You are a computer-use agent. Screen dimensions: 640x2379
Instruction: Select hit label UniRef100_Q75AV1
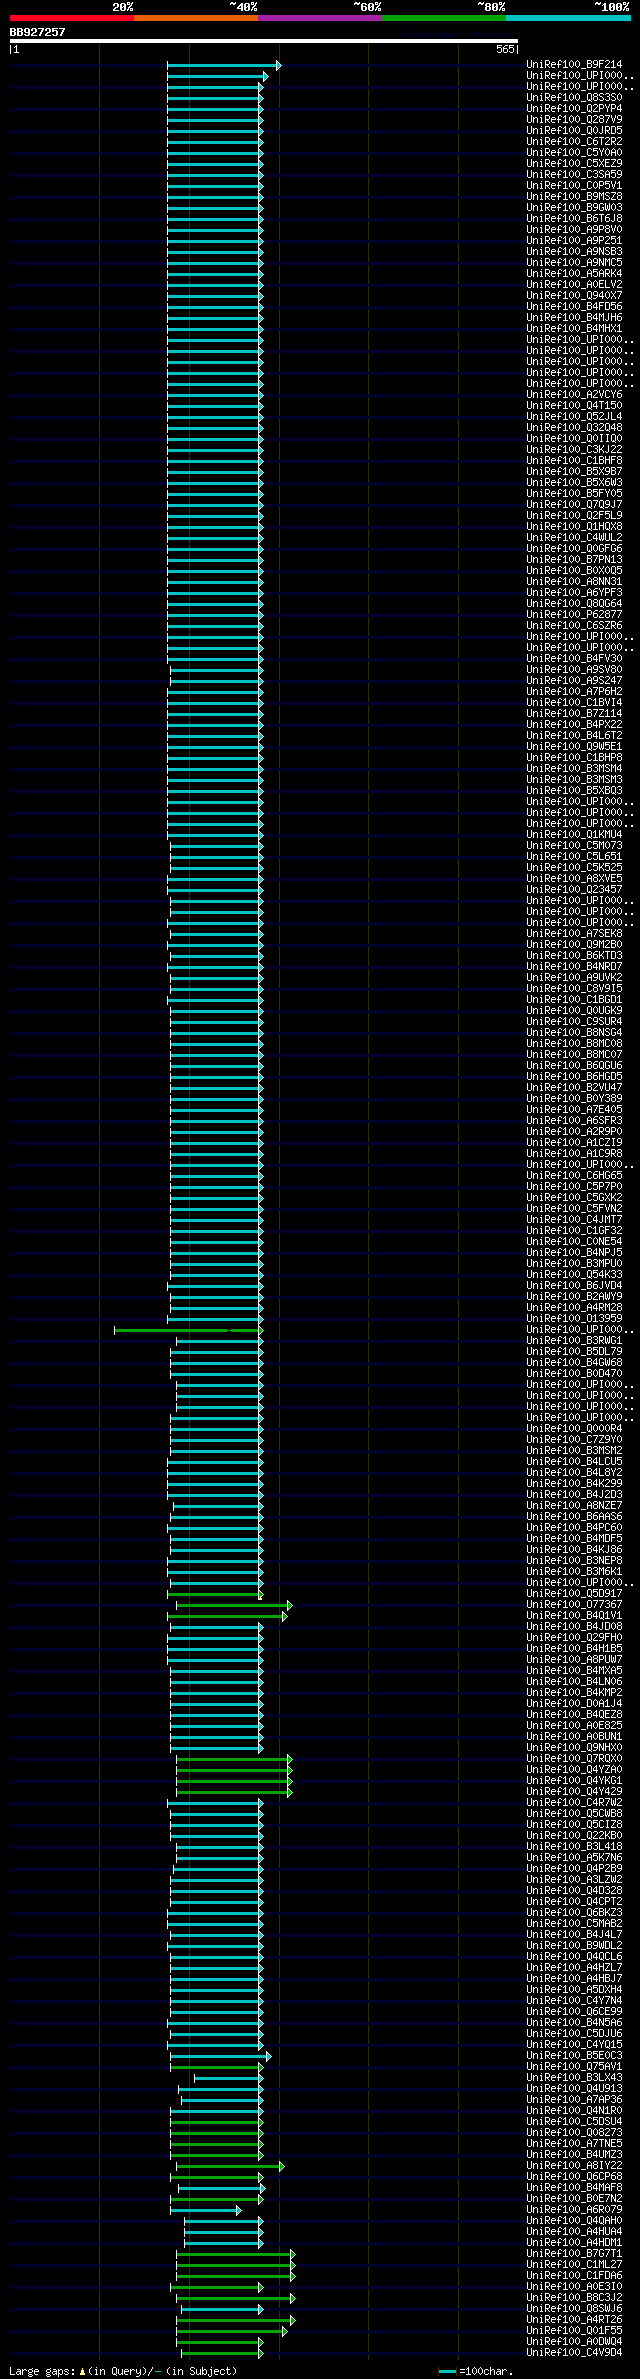coord(574,2067)
